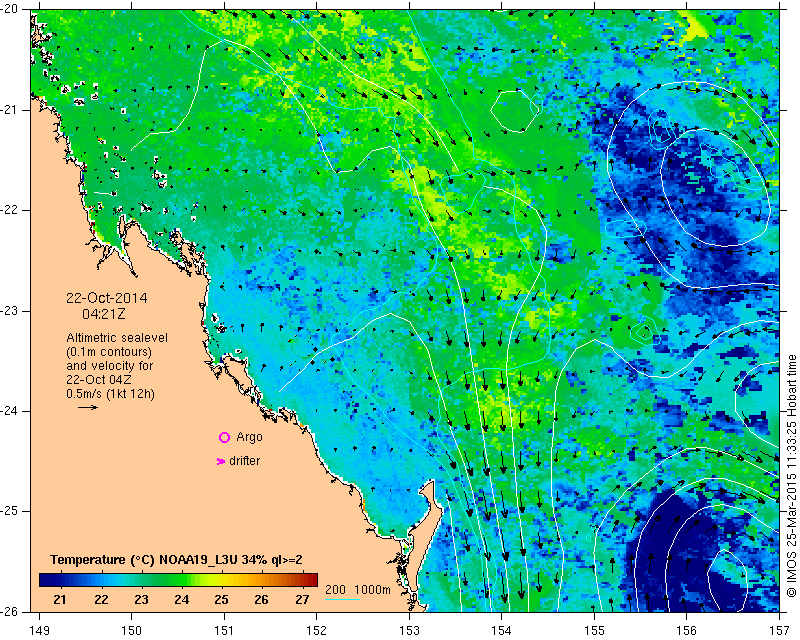Click the "0.5m/s (1kt 12h)" text
This screenshot has height=640, width=800.
110,393
